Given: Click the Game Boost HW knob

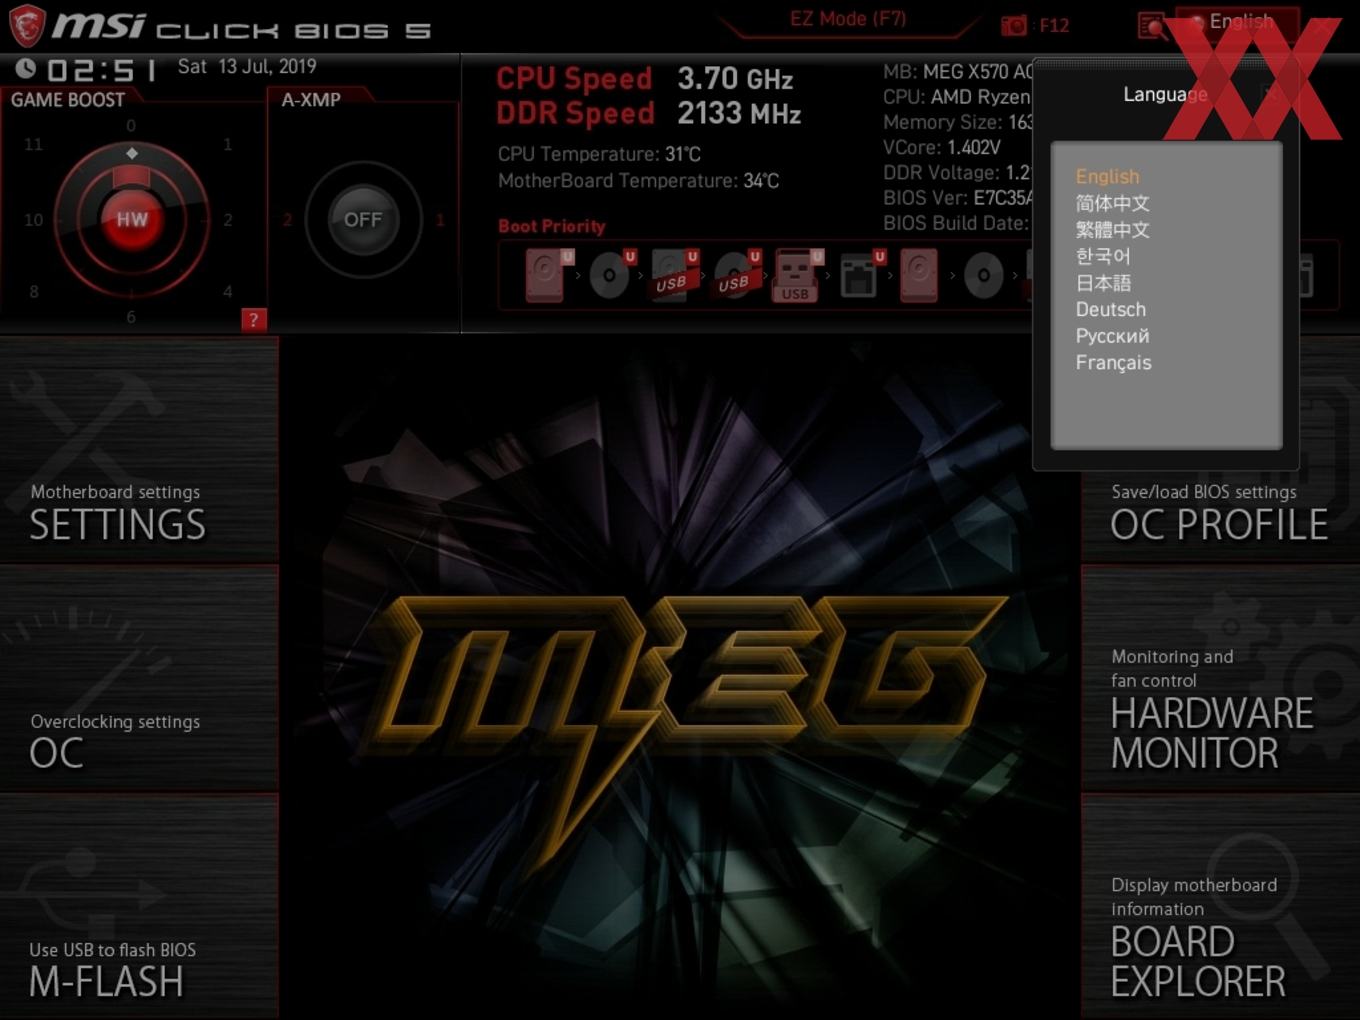Looking at the screenshot, I should [x=131, y=219].
